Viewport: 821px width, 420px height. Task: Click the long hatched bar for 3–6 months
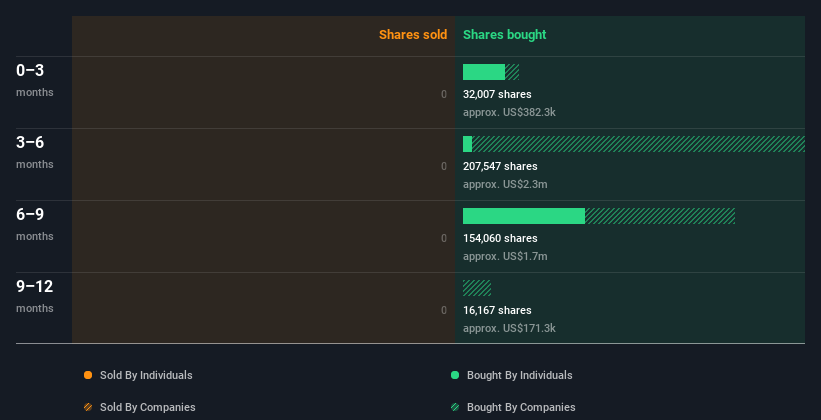coord(638,144)
